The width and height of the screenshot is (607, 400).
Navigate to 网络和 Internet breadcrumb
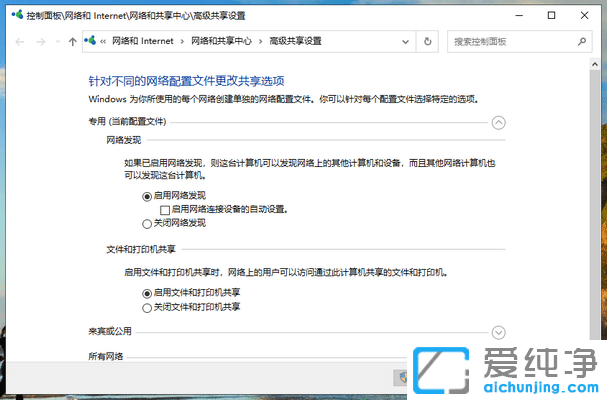click(141, 41)
